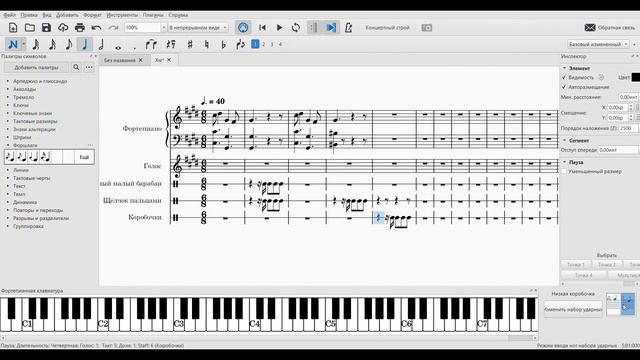Click the image capture camera icon
Image resolution: width=640 pixels, height=360 pixels.
(427, 28)
